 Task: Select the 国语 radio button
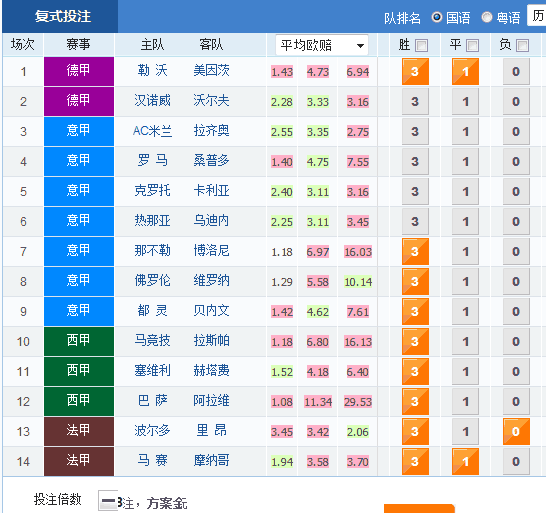(437, 17)
